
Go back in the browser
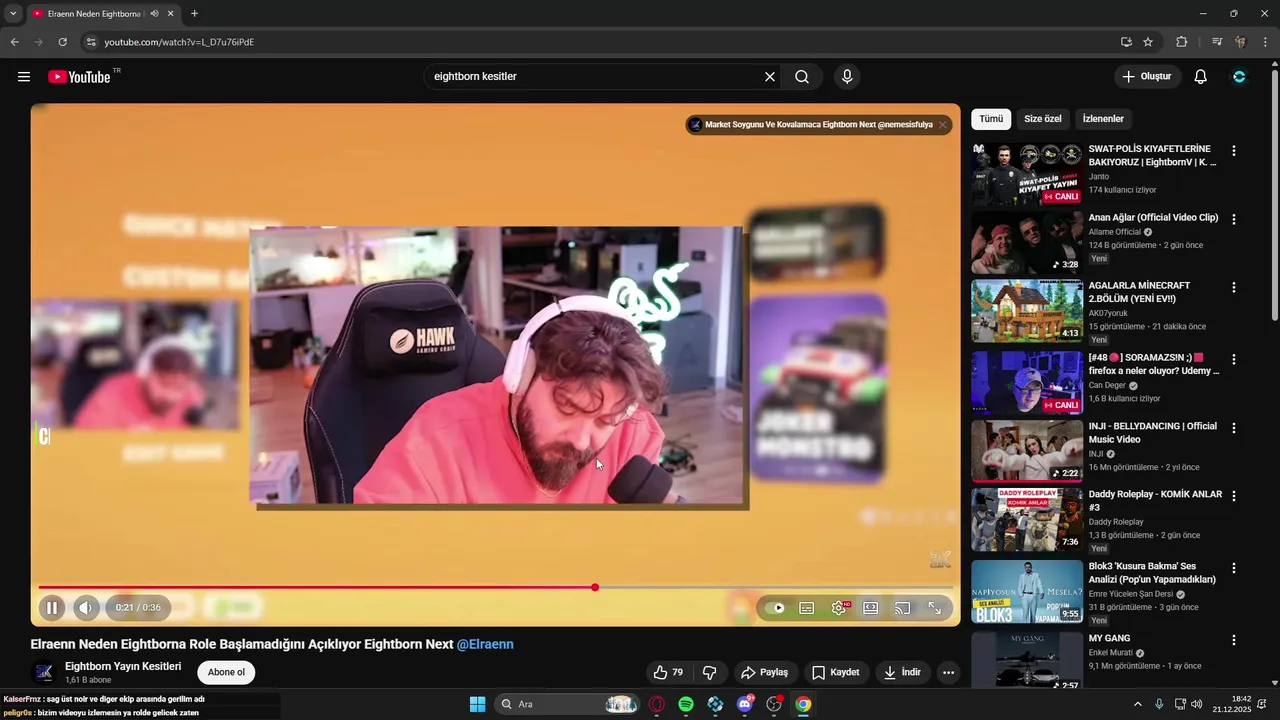(x=14, y=42)
